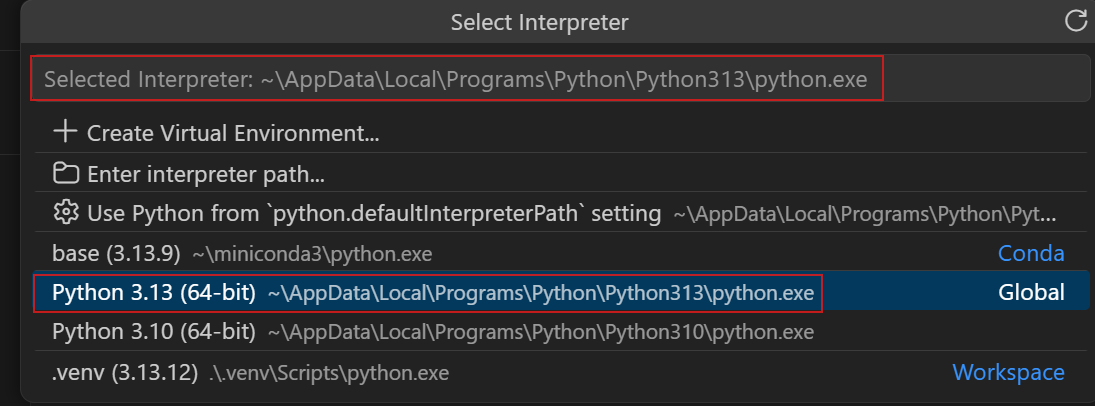Viewport: 1095px width, 406px height.
Task: Click the folder icon for Enter interpreter path
Action: [x=66, y=174]
